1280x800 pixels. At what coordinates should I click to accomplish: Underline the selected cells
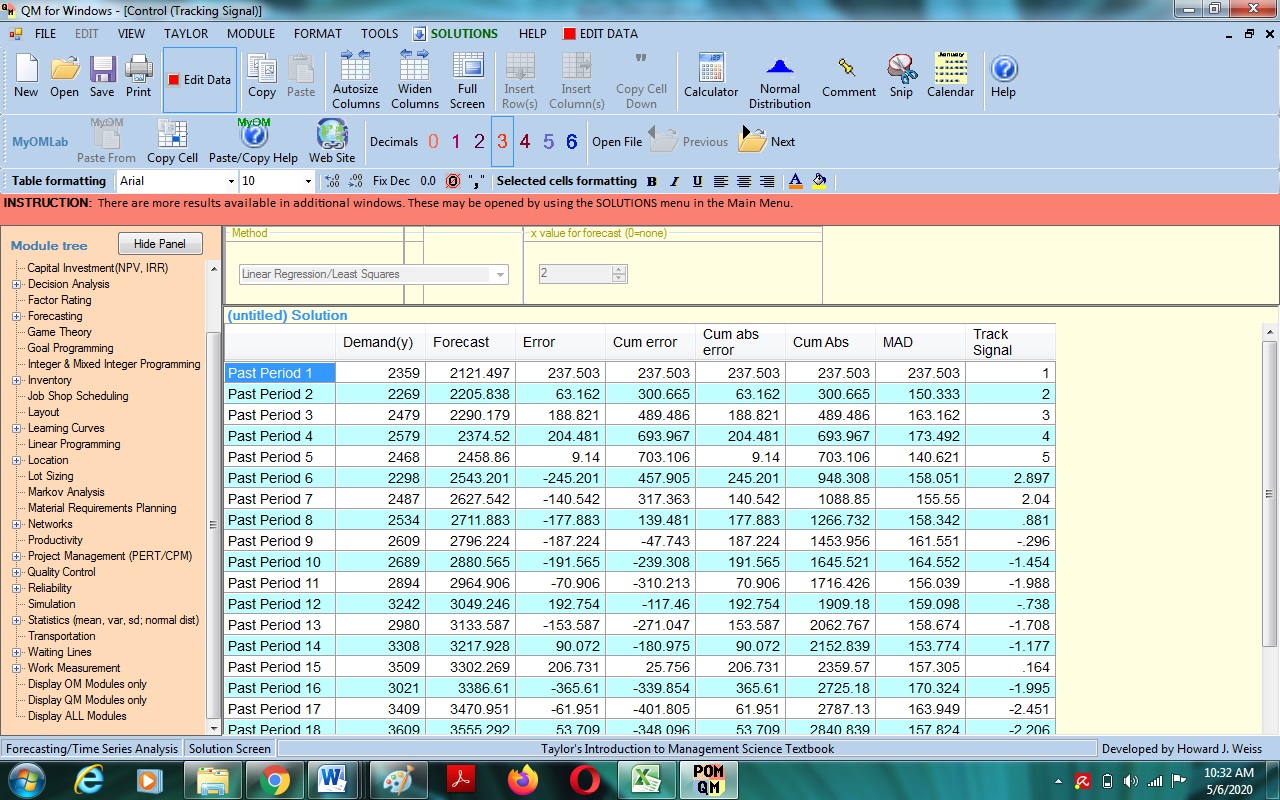click(697, 181)
